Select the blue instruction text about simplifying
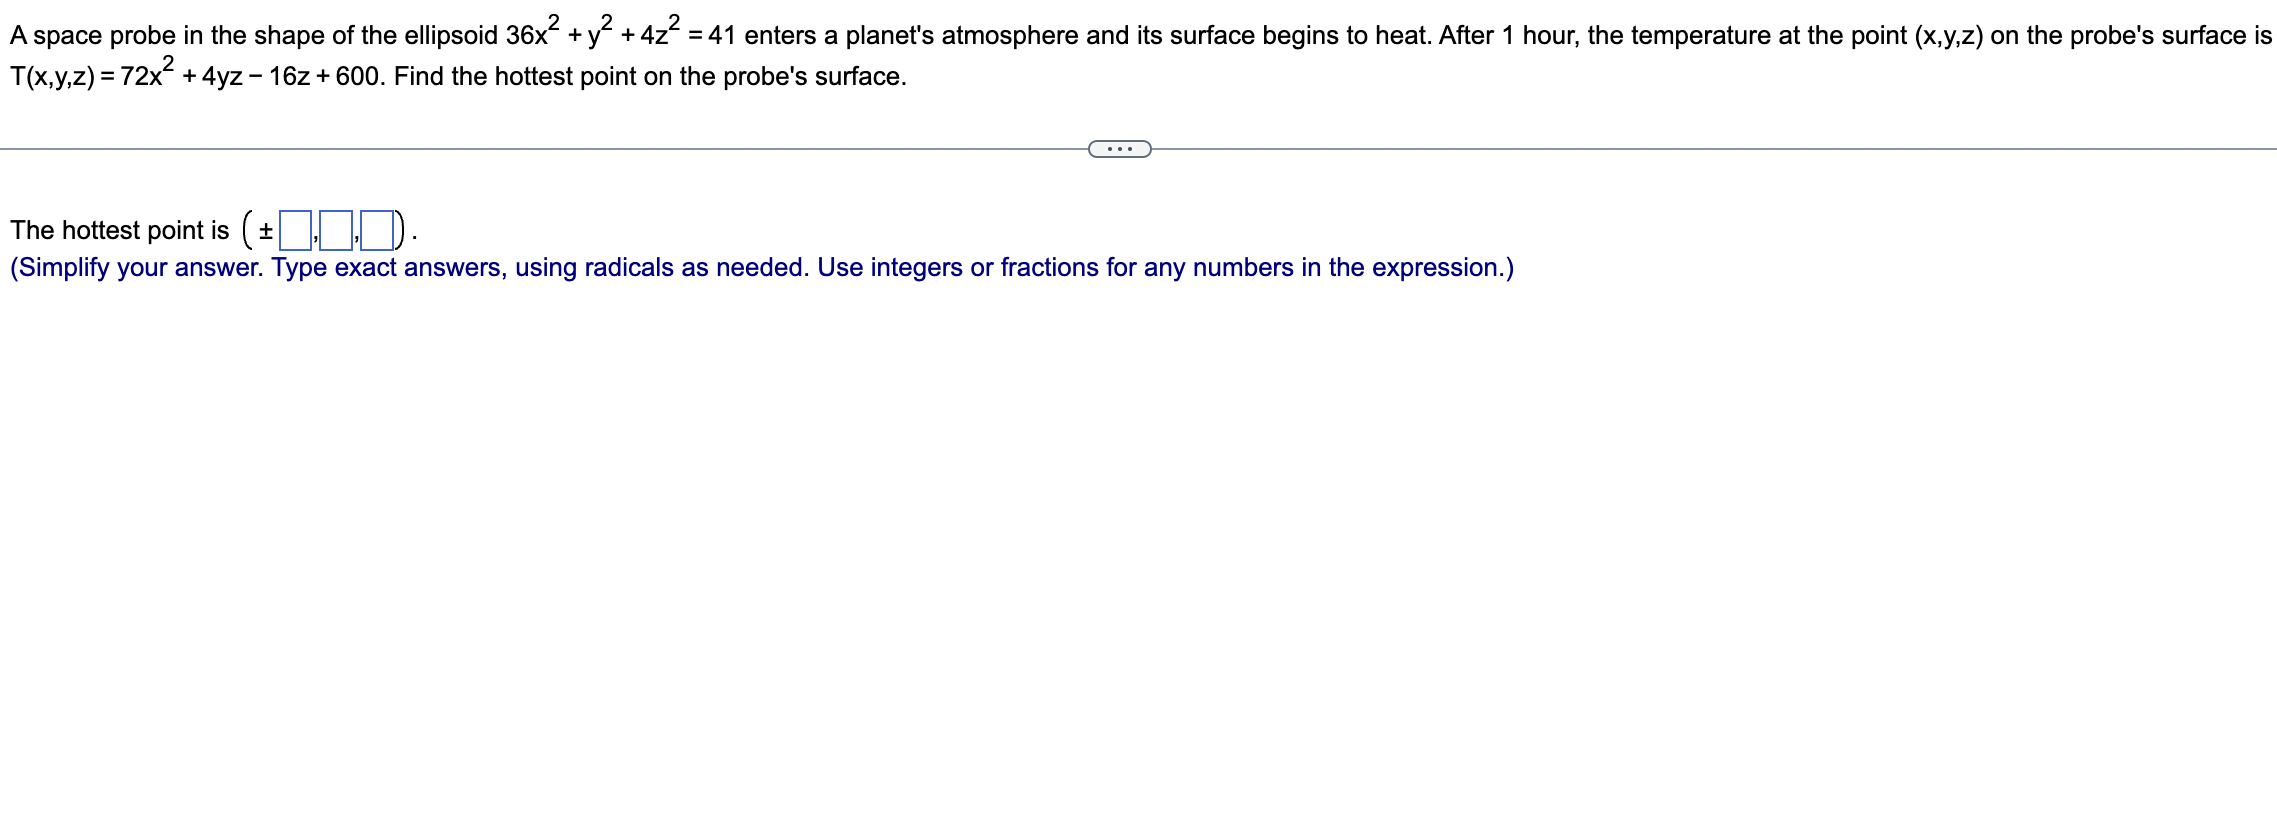The width and height of the screenshot is (2277, 835). tap(760, 267)
